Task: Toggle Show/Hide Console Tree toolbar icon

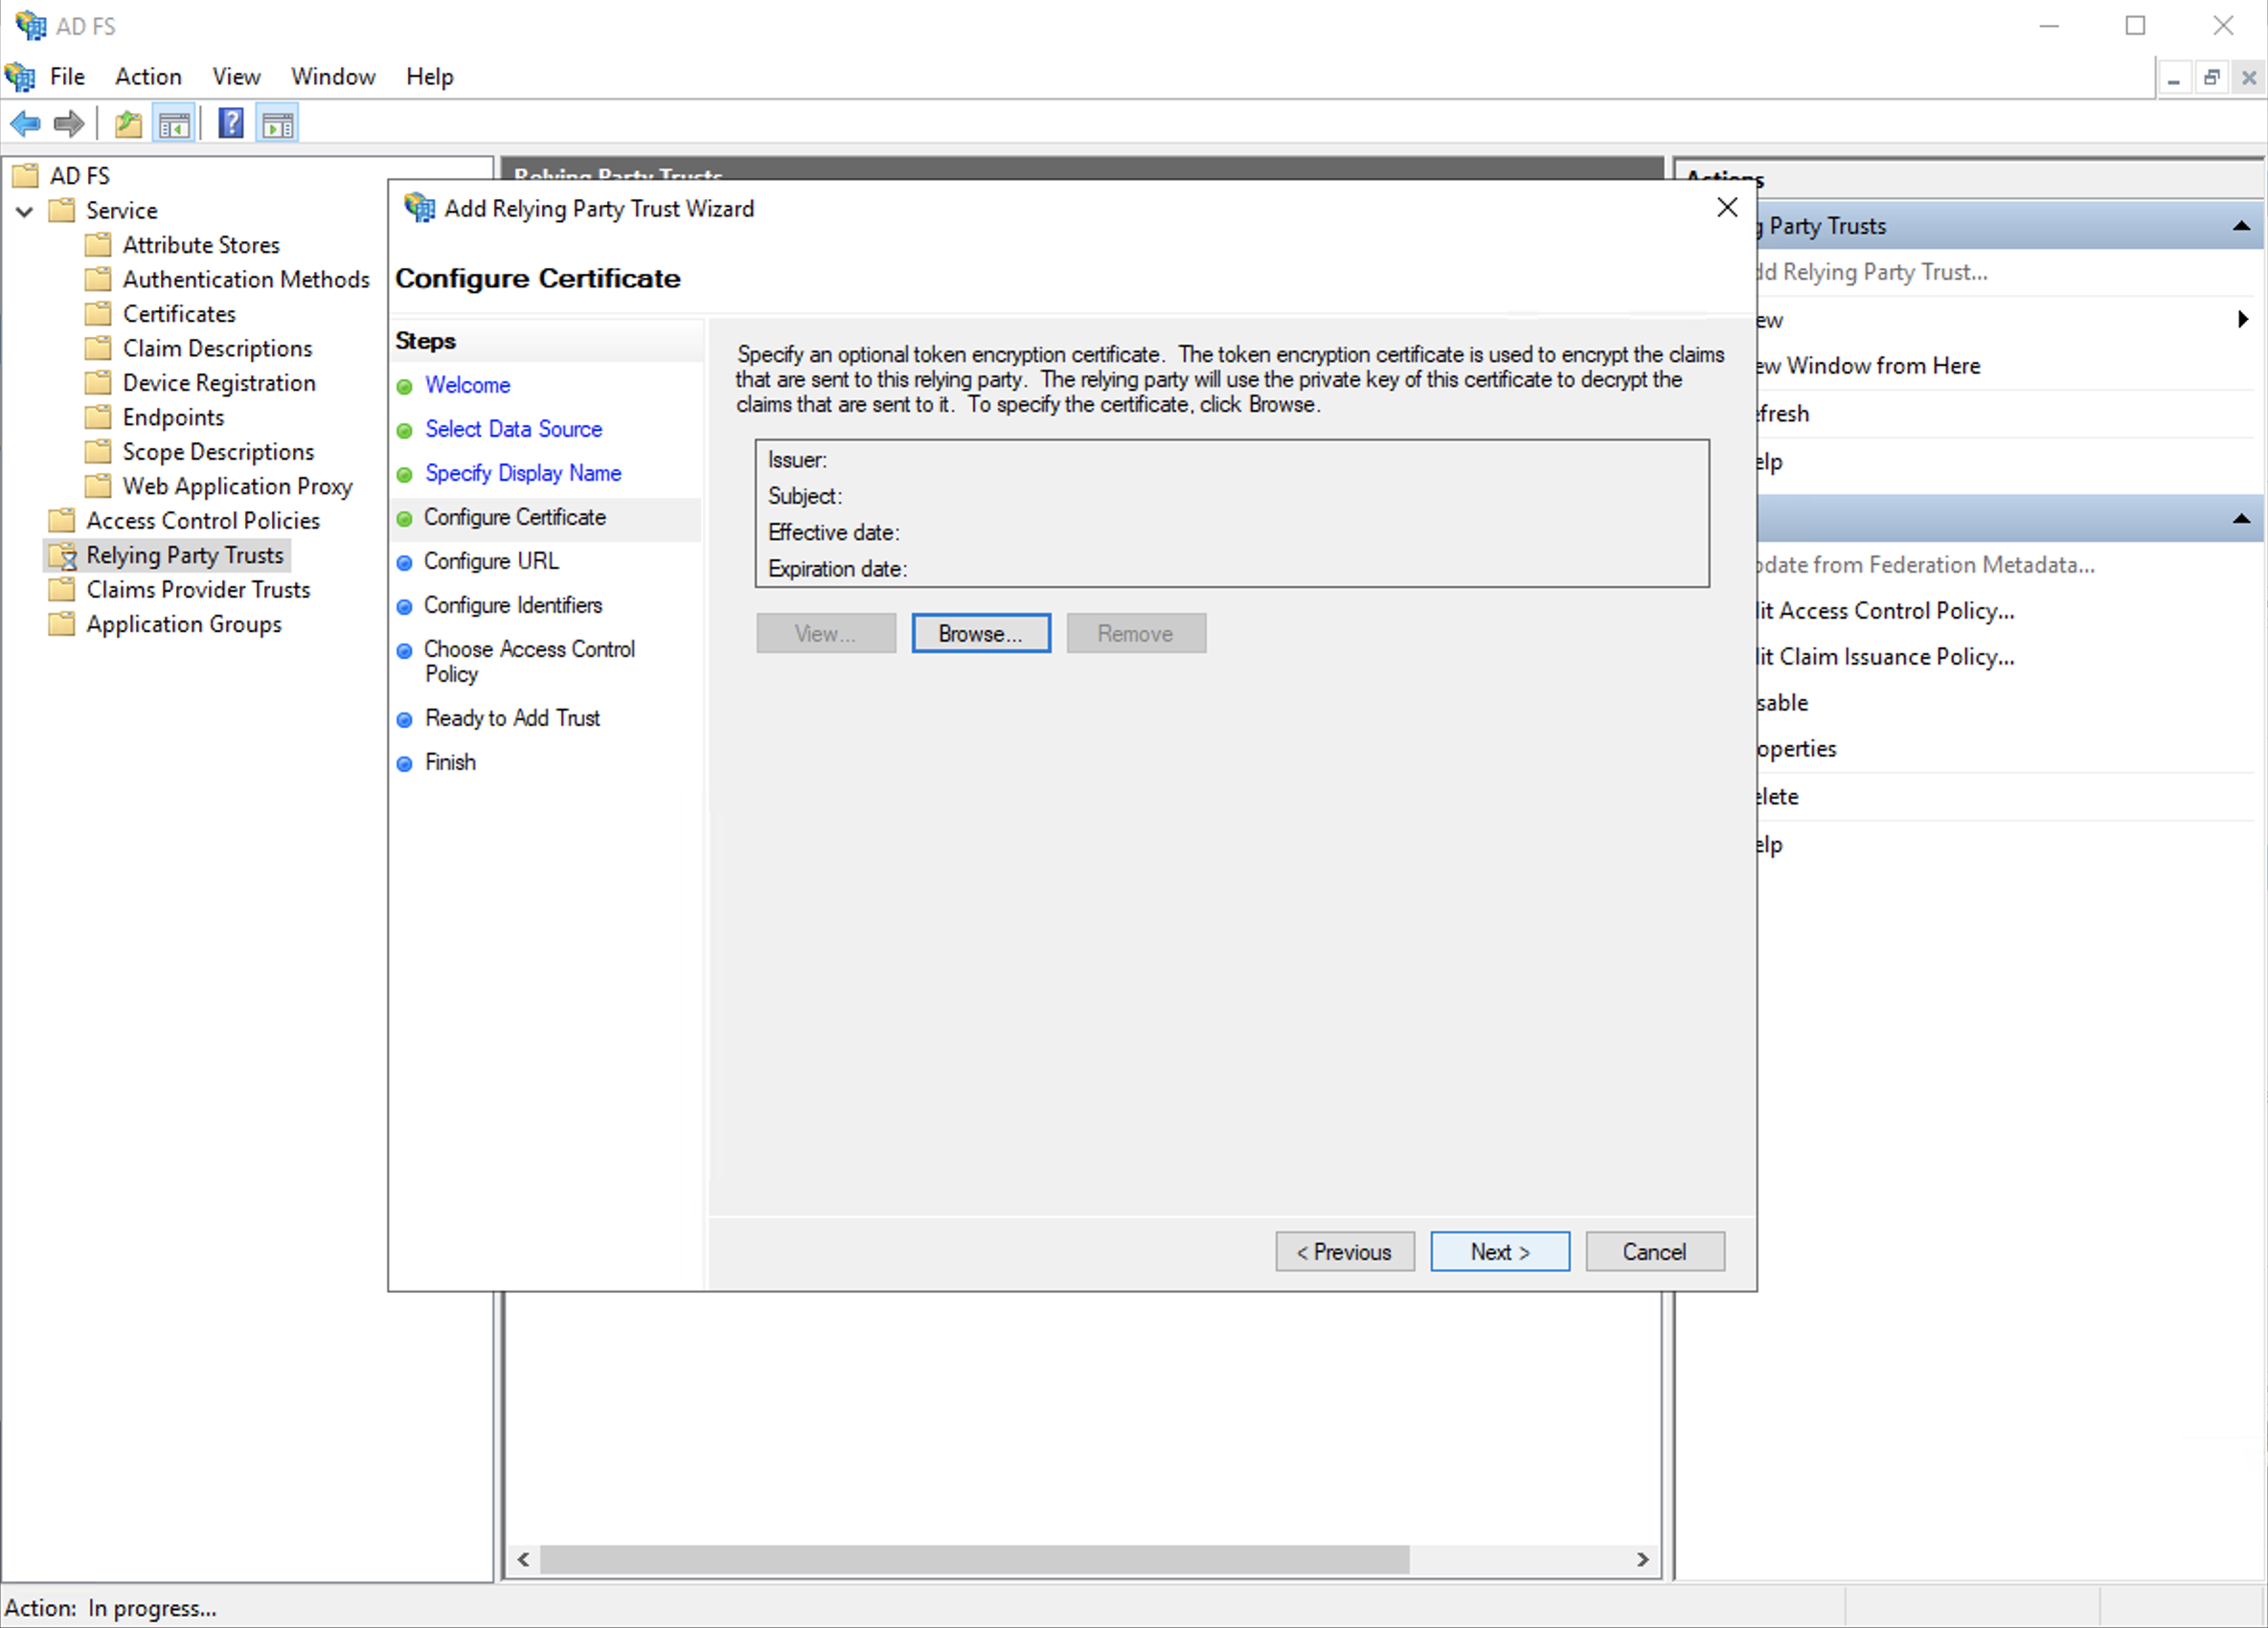Action: [x=174, y=124]
